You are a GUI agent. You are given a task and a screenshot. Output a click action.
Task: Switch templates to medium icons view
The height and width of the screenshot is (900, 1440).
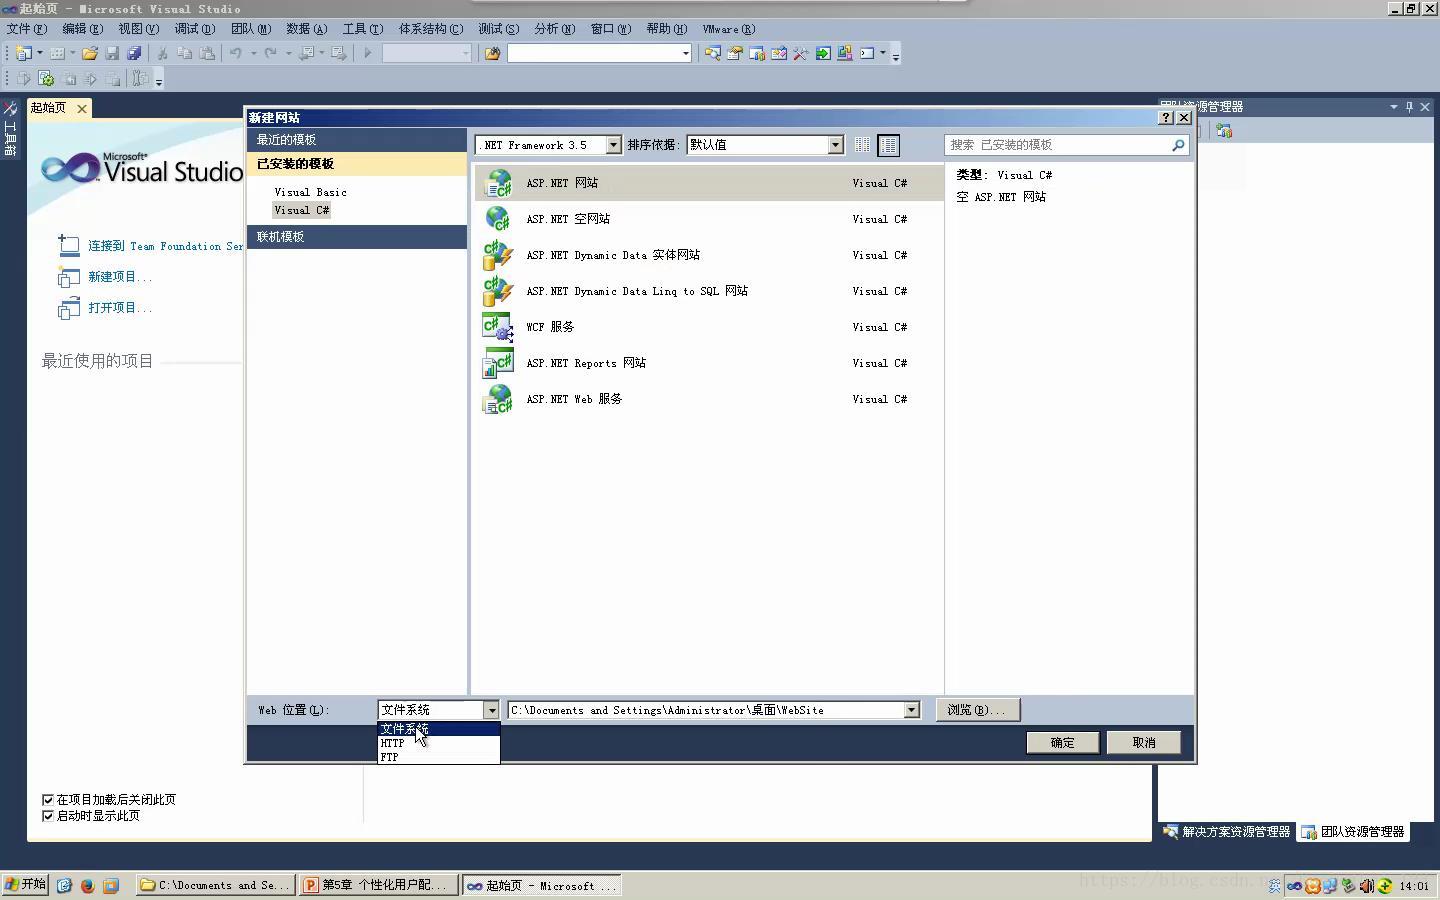[888, 145]
